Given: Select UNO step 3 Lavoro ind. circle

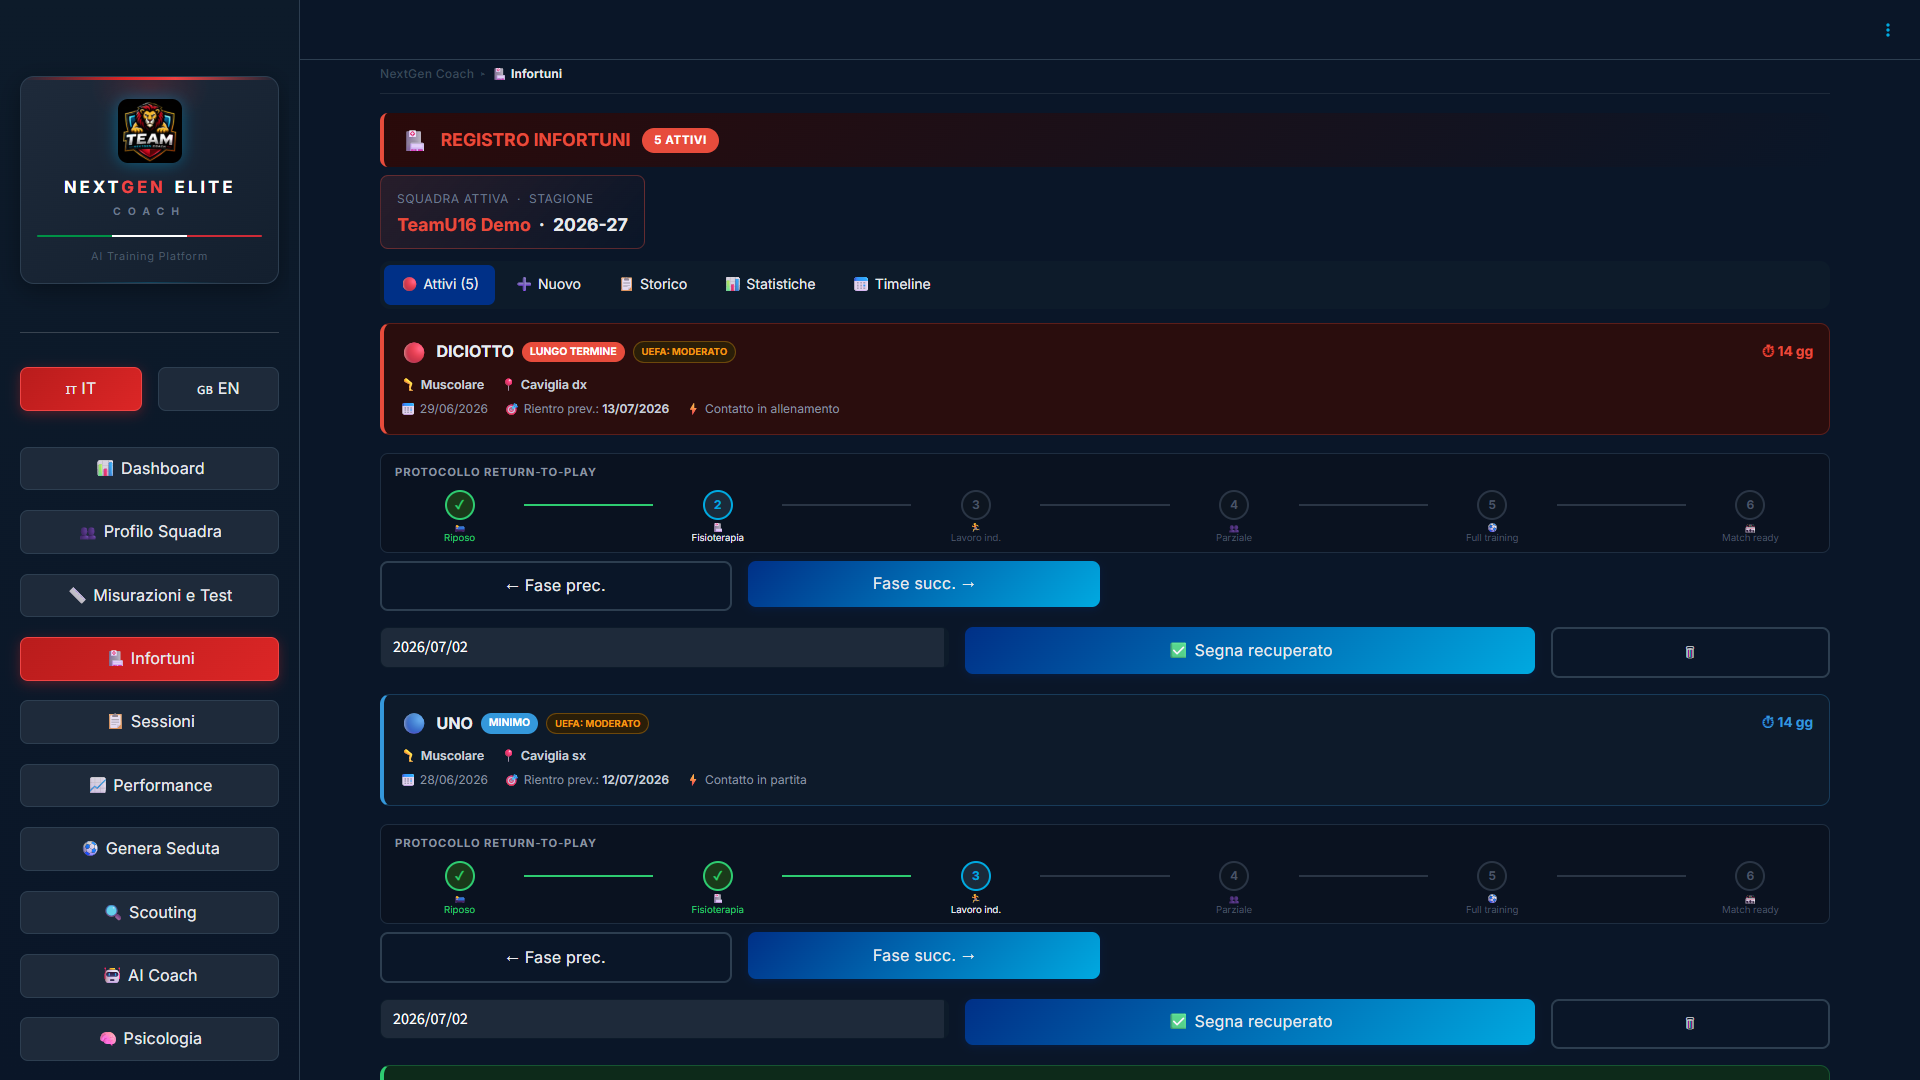Looking at the screenshot, I should (976, 876).
